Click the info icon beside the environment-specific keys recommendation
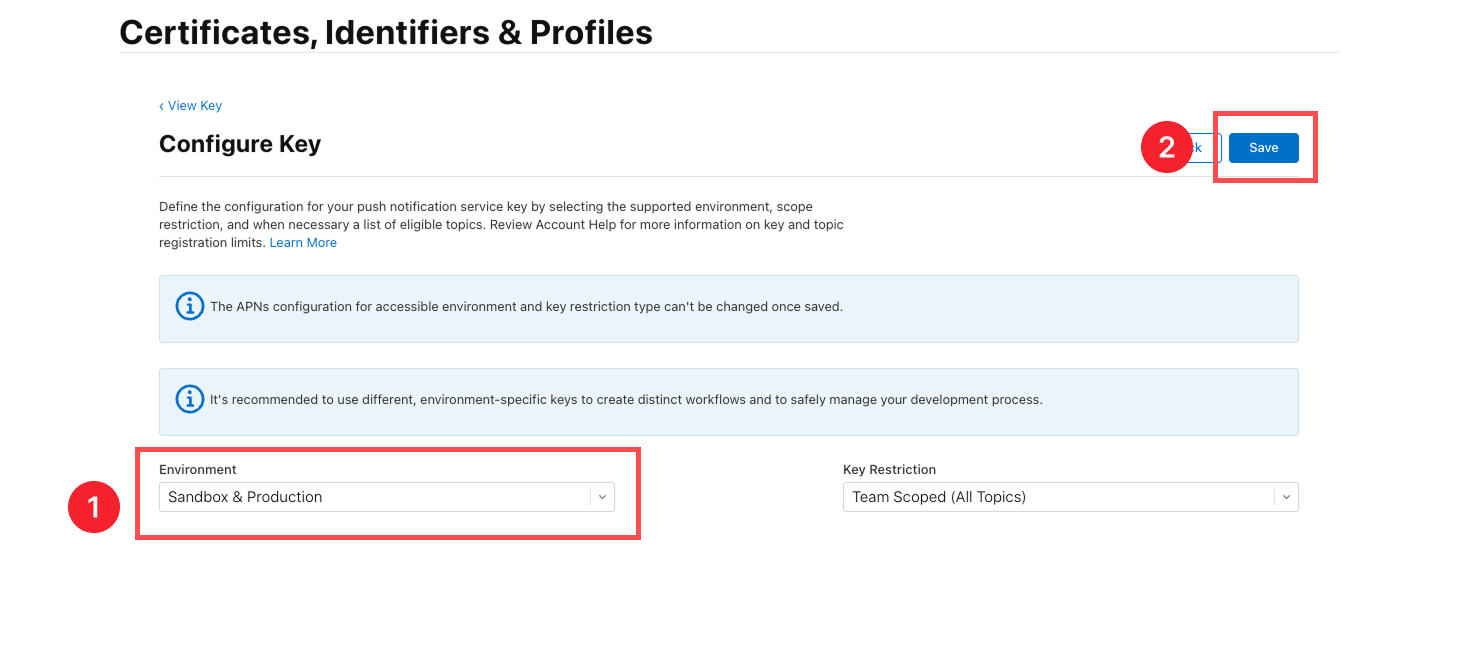This screenshot has width=1458, height=671. click(189, 399)
